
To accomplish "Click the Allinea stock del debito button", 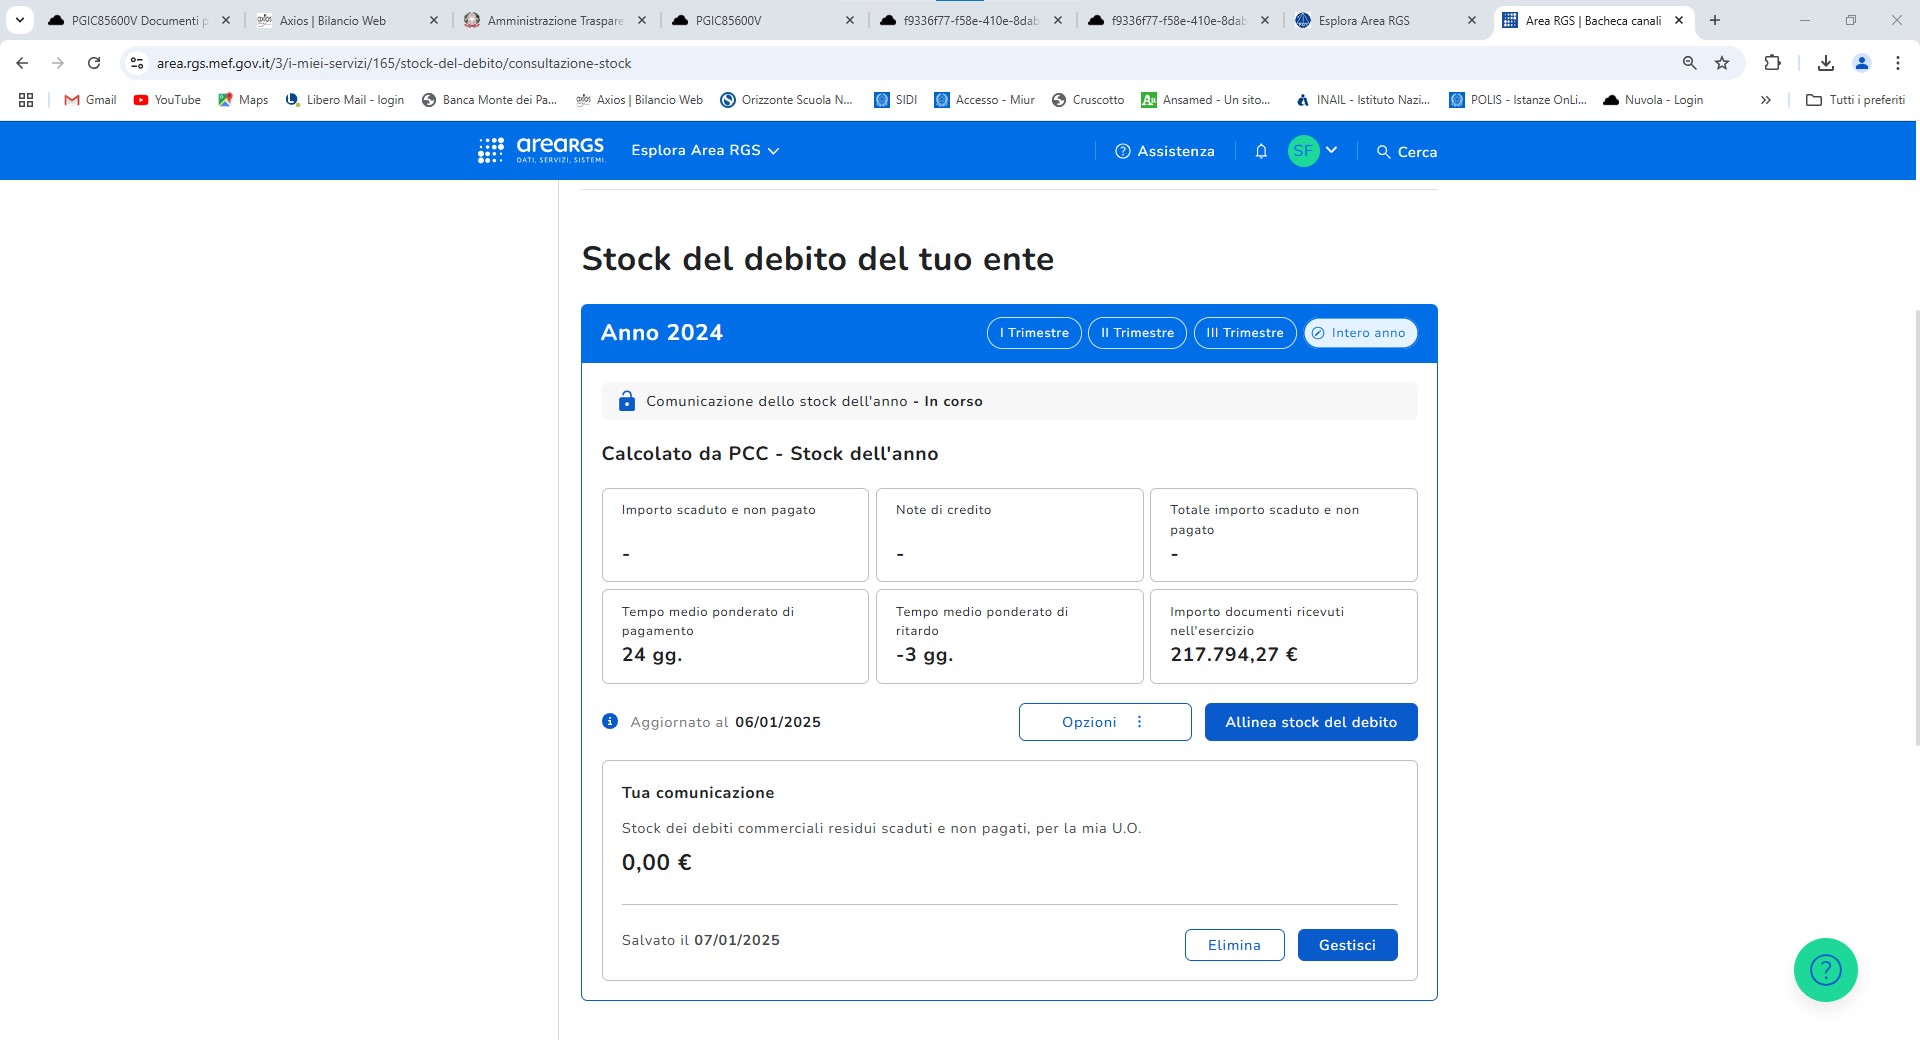I will coord(1310,722).
